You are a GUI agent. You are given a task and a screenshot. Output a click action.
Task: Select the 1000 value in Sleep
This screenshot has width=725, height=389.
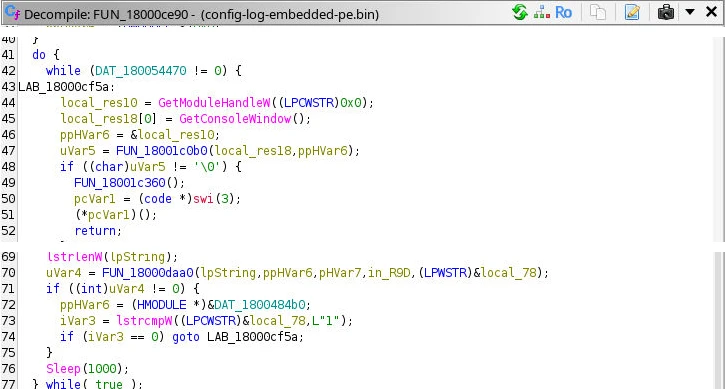click(102, 369)
